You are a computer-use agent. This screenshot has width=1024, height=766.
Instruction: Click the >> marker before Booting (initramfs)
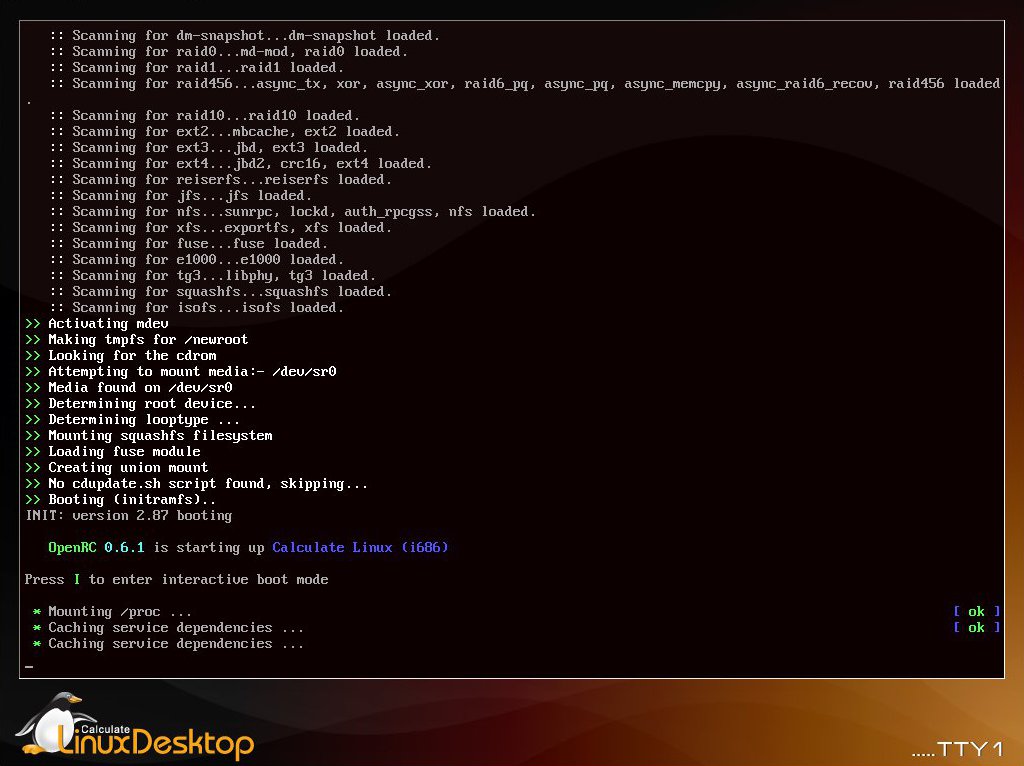point(33,500)
